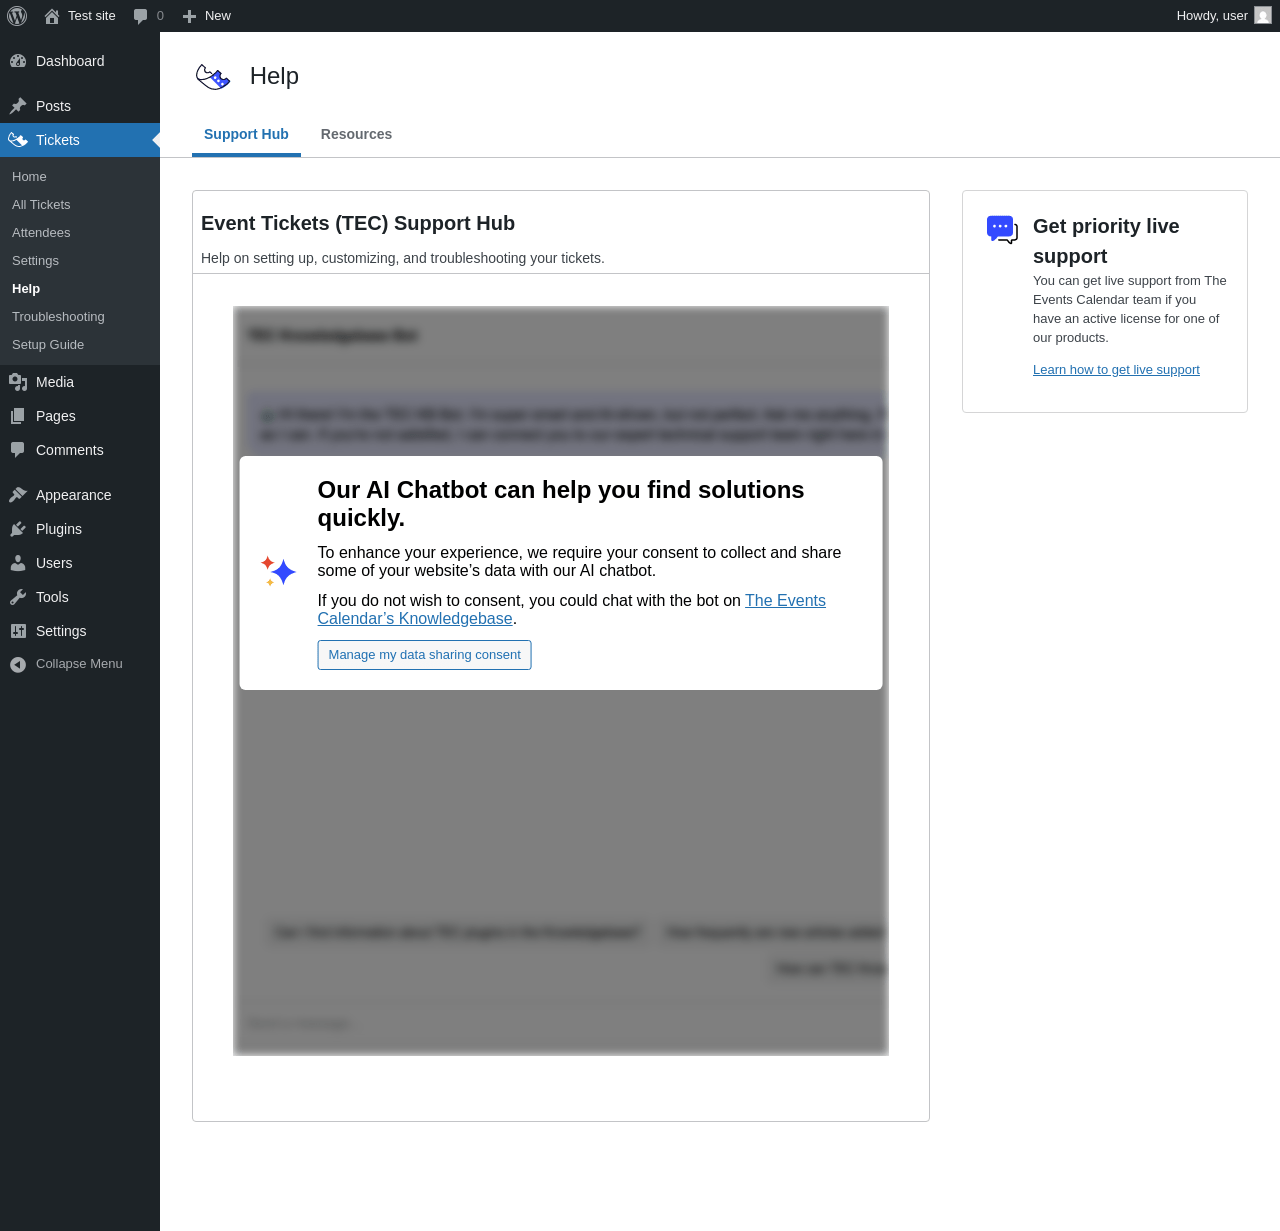Select the Support Hub tab
The height and width of the screenshot is (1231, 1280).
coord(246,134)
